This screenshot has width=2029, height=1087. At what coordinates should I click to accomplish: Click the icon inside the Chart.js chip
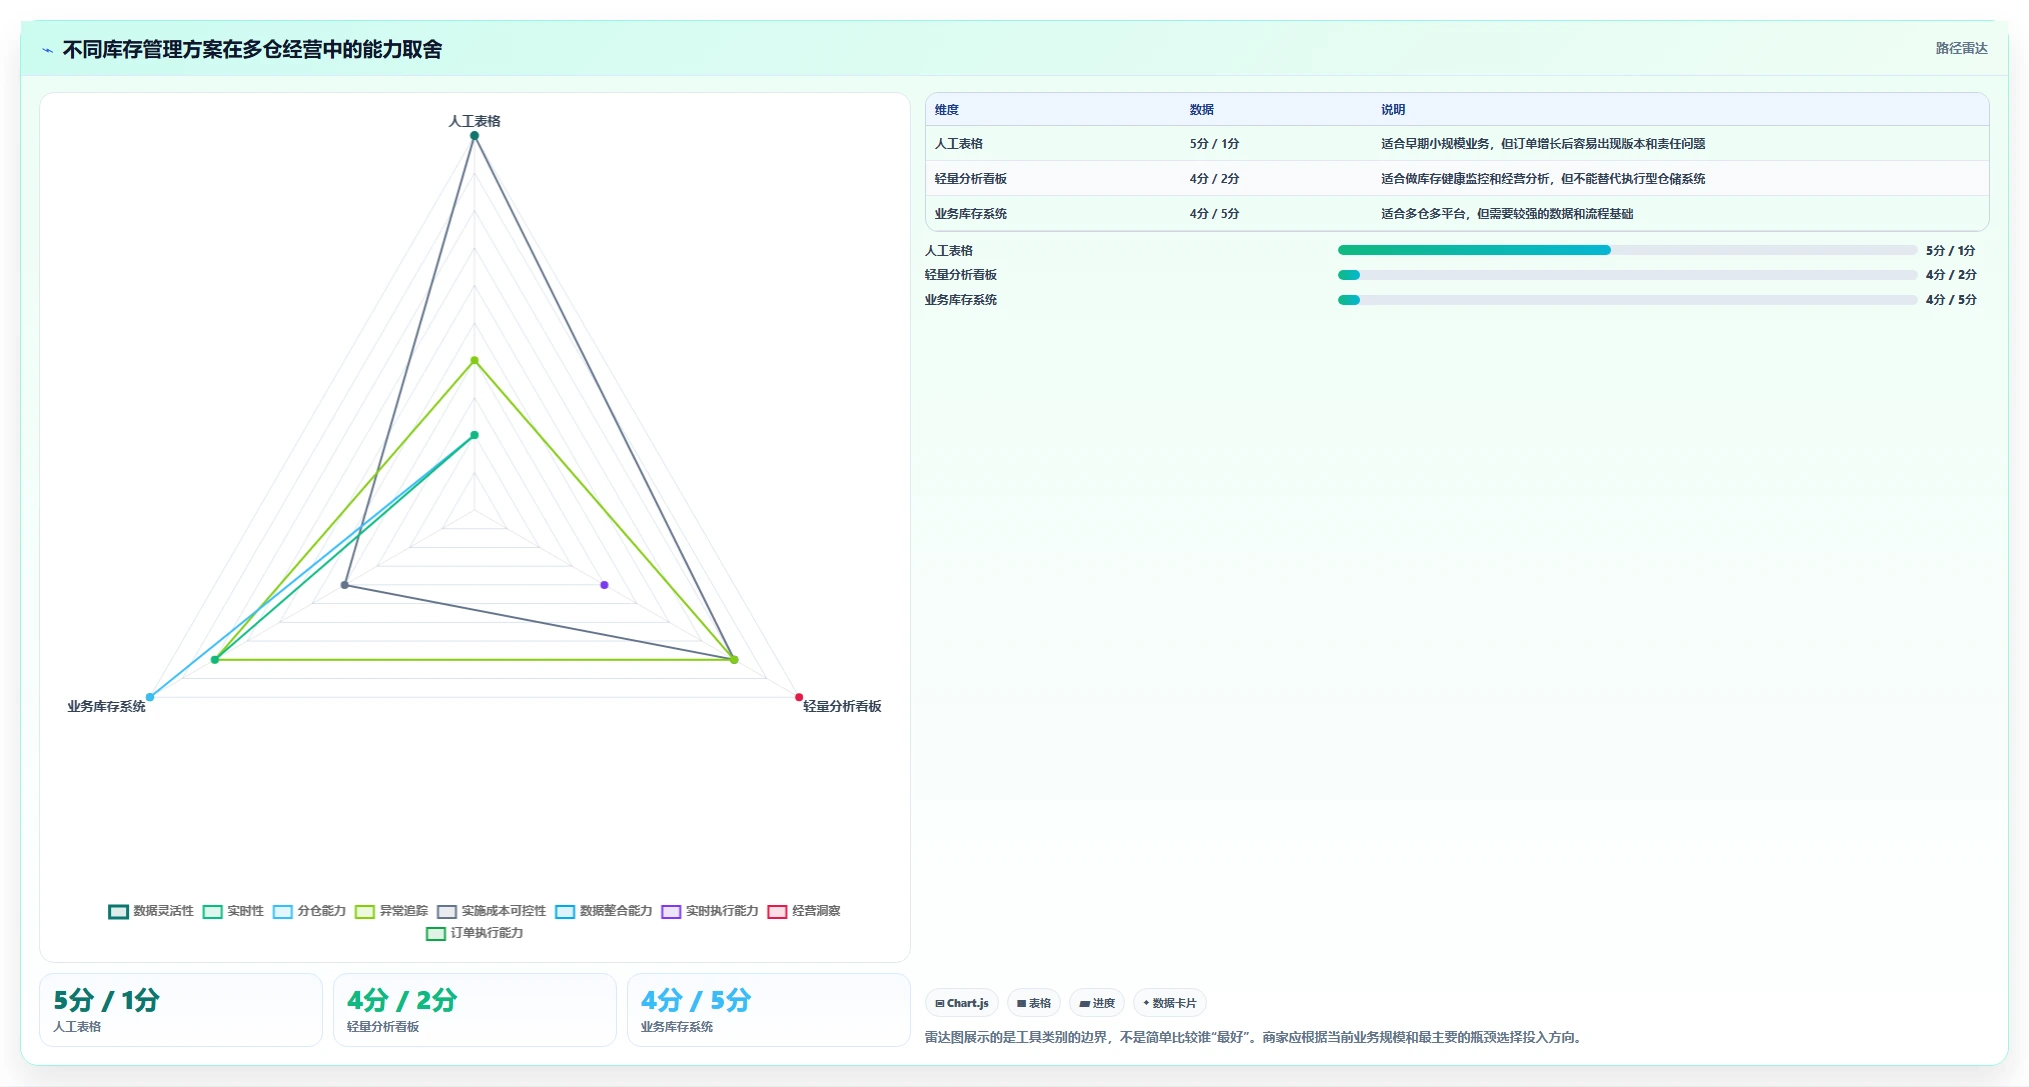click(939, 1003)
